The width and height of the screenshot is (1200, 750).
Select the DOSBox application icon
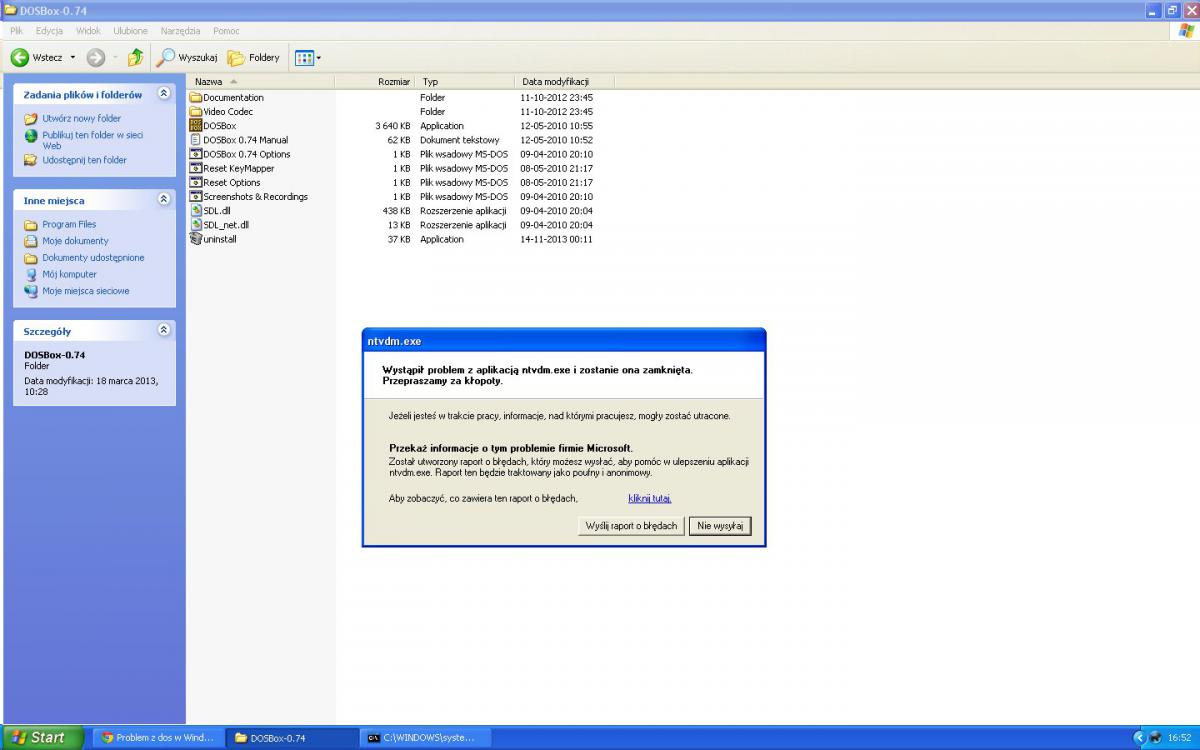pyautogui.click(x=196, y=126)
